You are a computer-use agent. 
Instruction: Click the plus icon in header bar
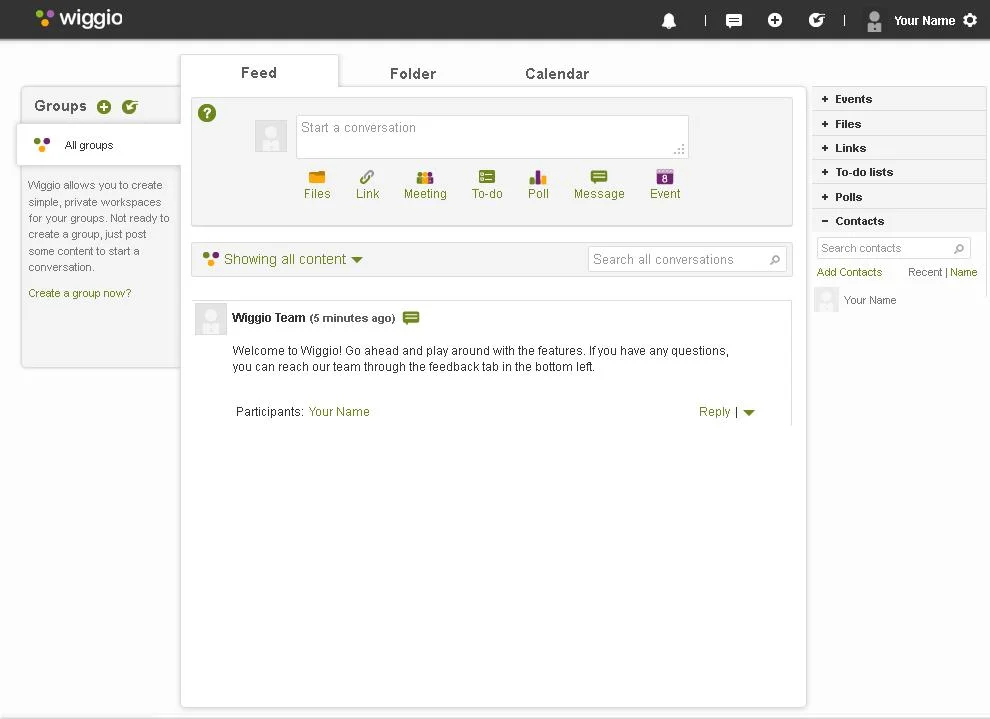coord(775,20)
